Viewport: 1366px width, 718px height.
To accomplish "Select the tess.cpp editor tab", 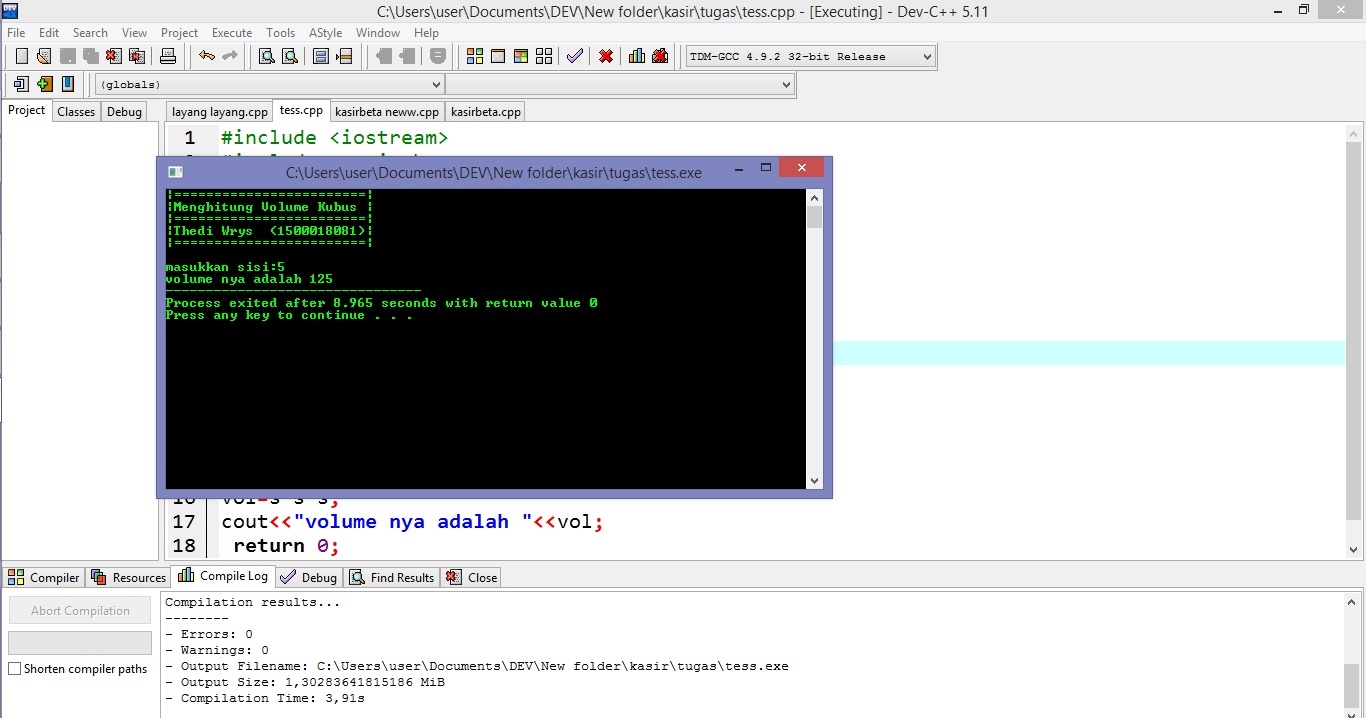I will pyautogui.click(x=301, y=110).
